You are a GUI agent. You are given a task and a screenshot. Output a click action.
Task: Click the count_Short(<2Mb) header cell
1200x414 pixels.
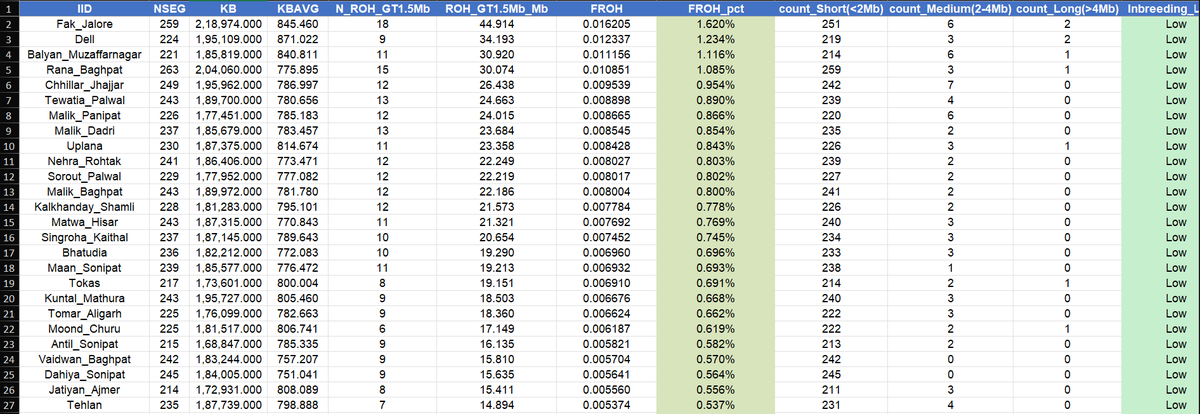(x=829, y=8)
